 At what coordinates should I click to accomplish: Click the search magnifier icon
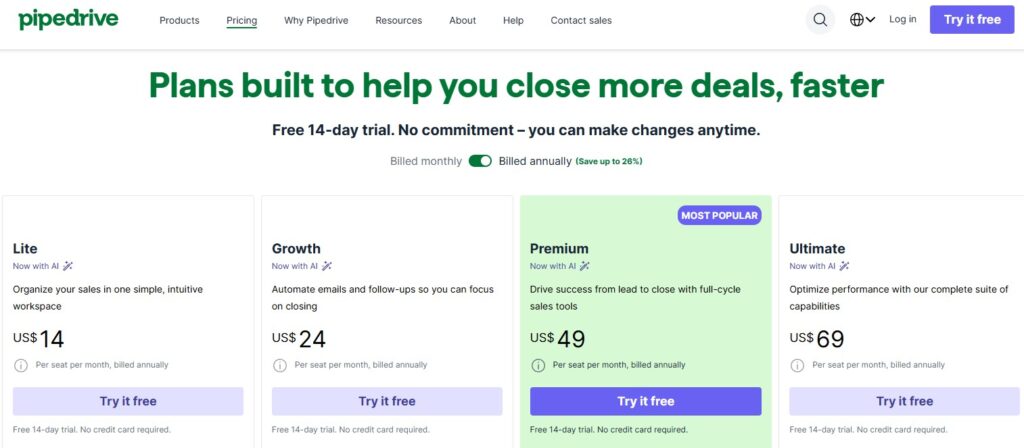(820, 20)
